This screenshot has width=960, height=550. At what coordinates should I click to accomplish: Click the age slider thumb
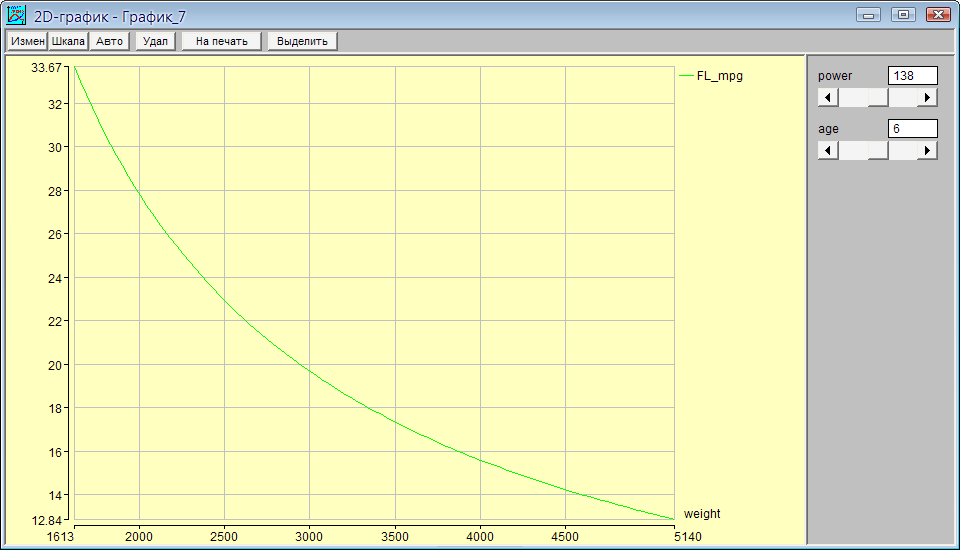point(878,150)
